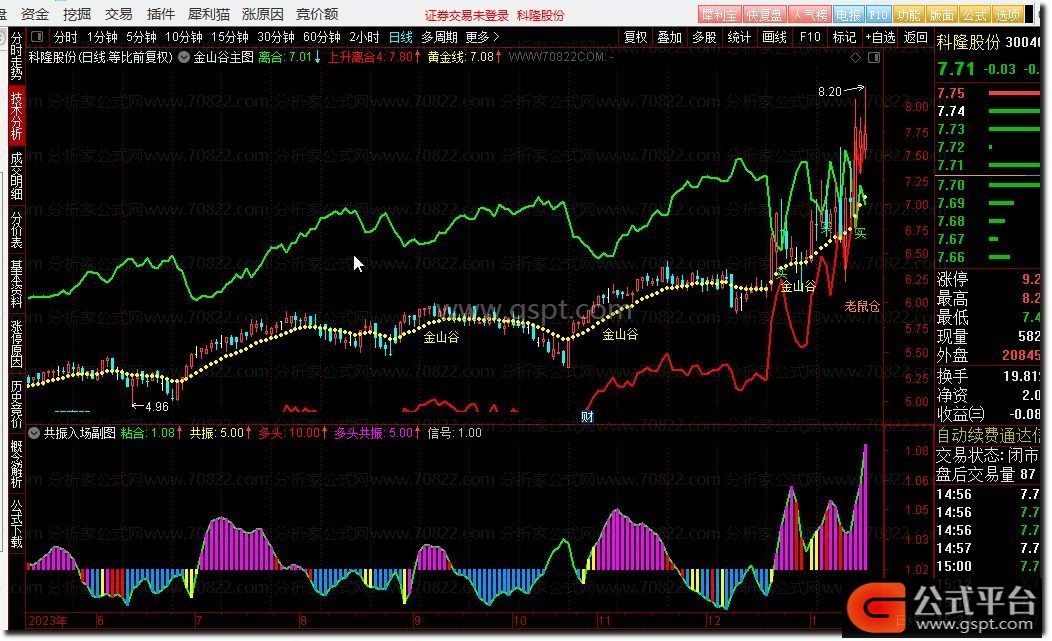Click the 换手 turnover row

(x=988, y=376)
